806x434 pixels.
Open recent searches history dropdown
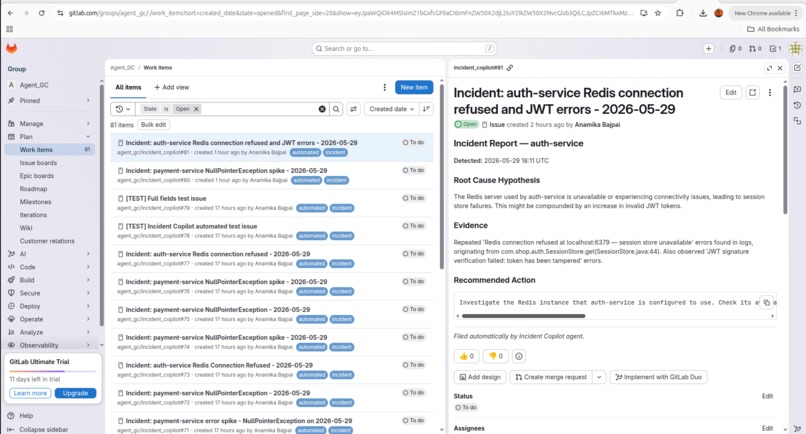(x=123, y=109)
